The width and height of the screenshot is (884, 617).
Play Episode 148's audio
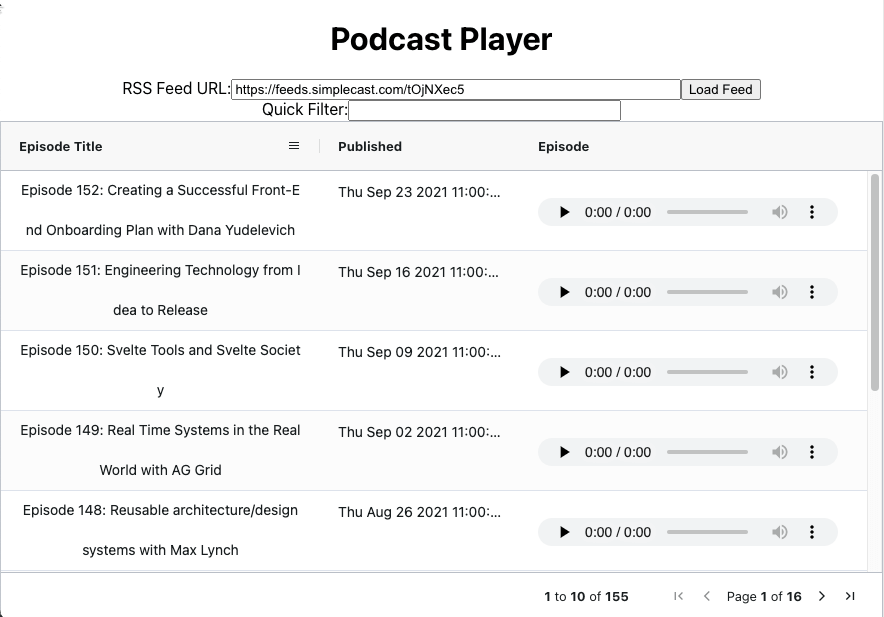coord(563,532)
